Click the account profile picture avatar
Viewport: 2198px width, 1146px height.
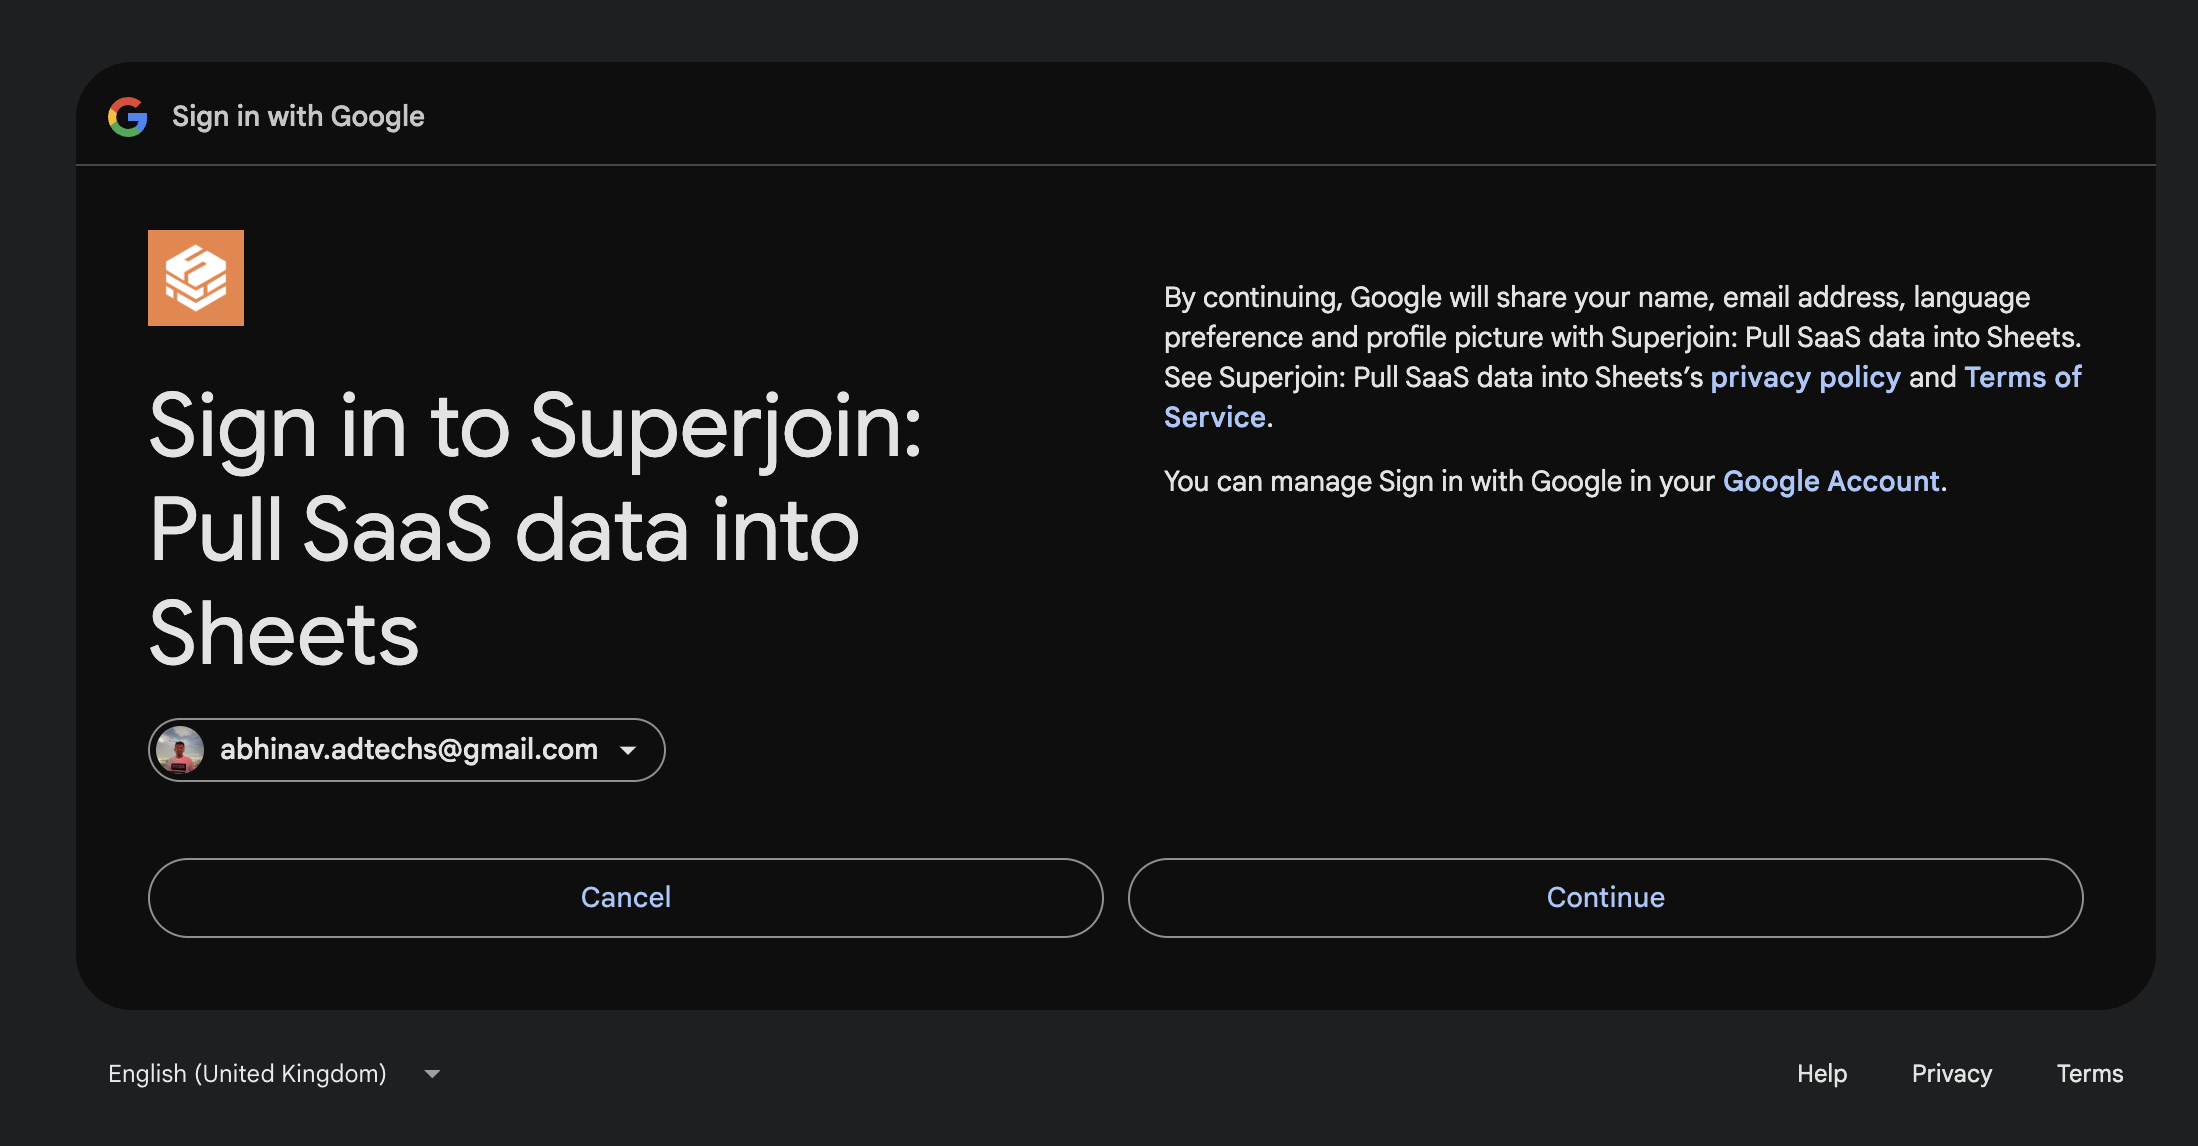click(181, 750)
